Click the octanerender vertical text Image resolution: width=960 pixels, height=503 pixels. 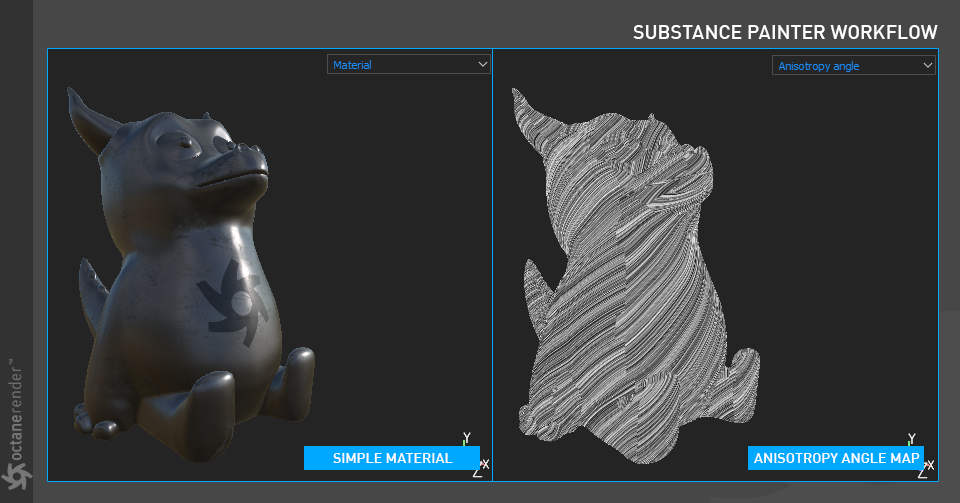(17, 409)
